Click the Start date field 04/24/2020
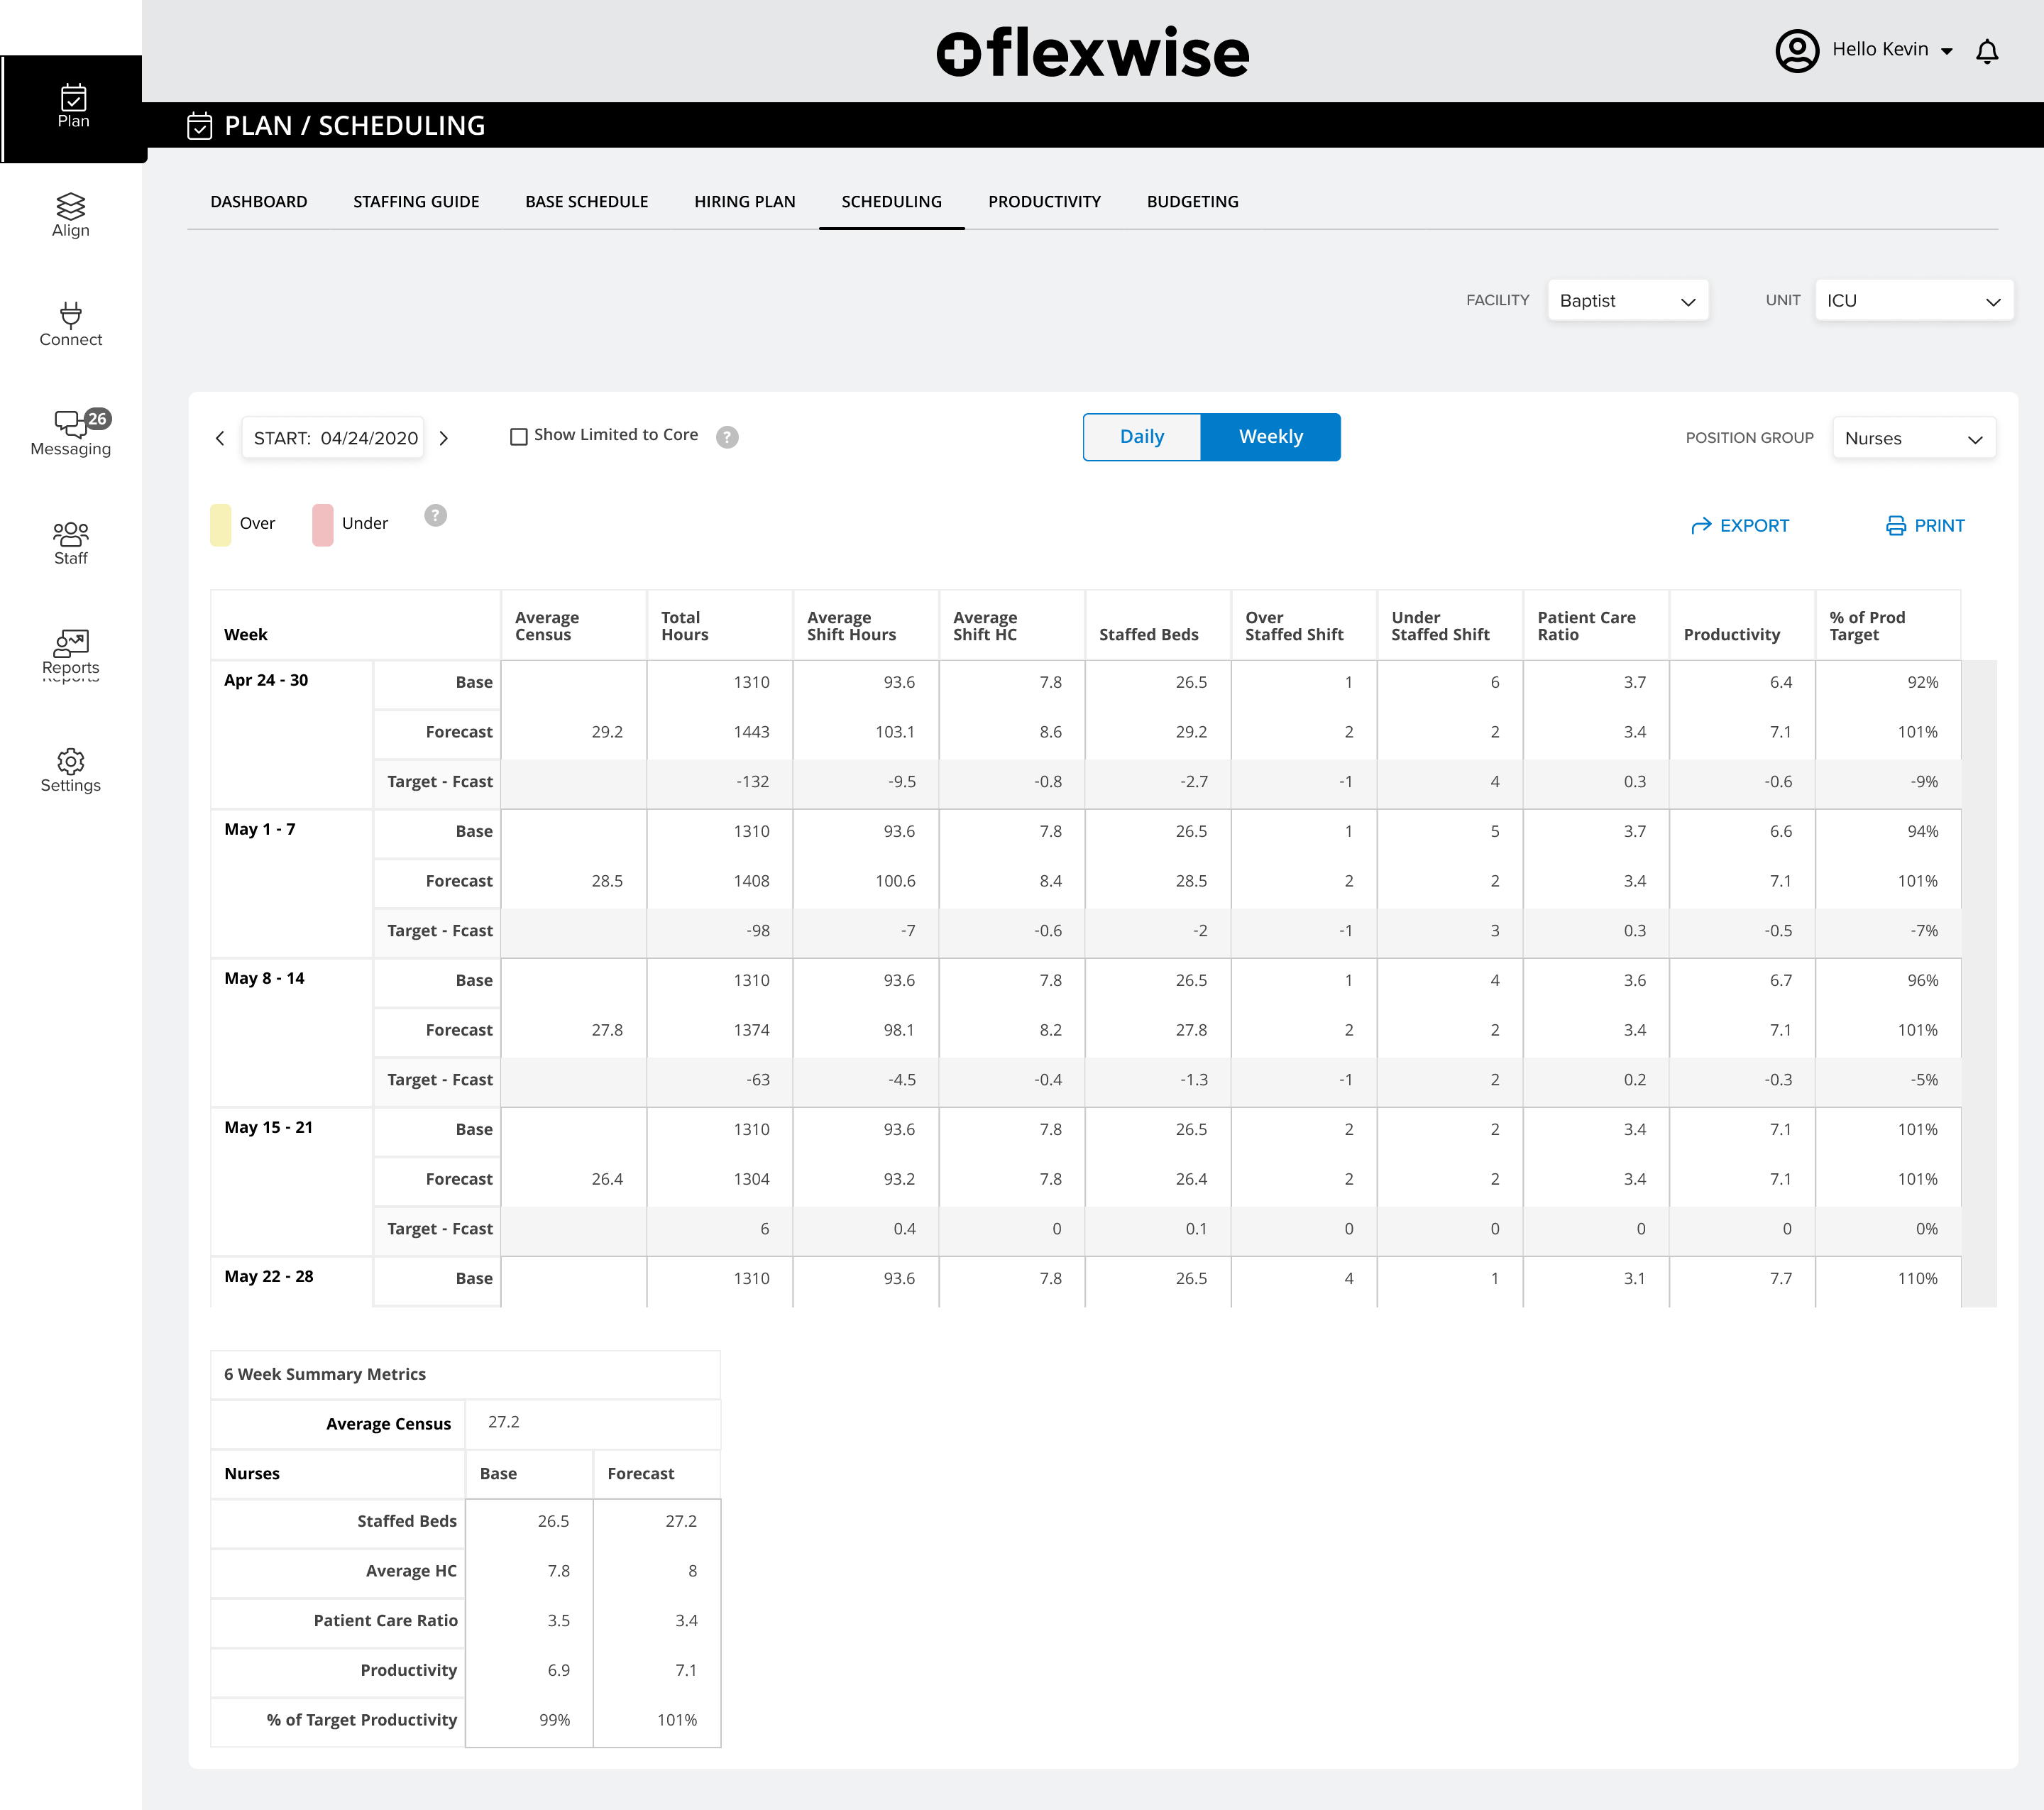This screenshot has height=1810, width=2044. (333, 438)
